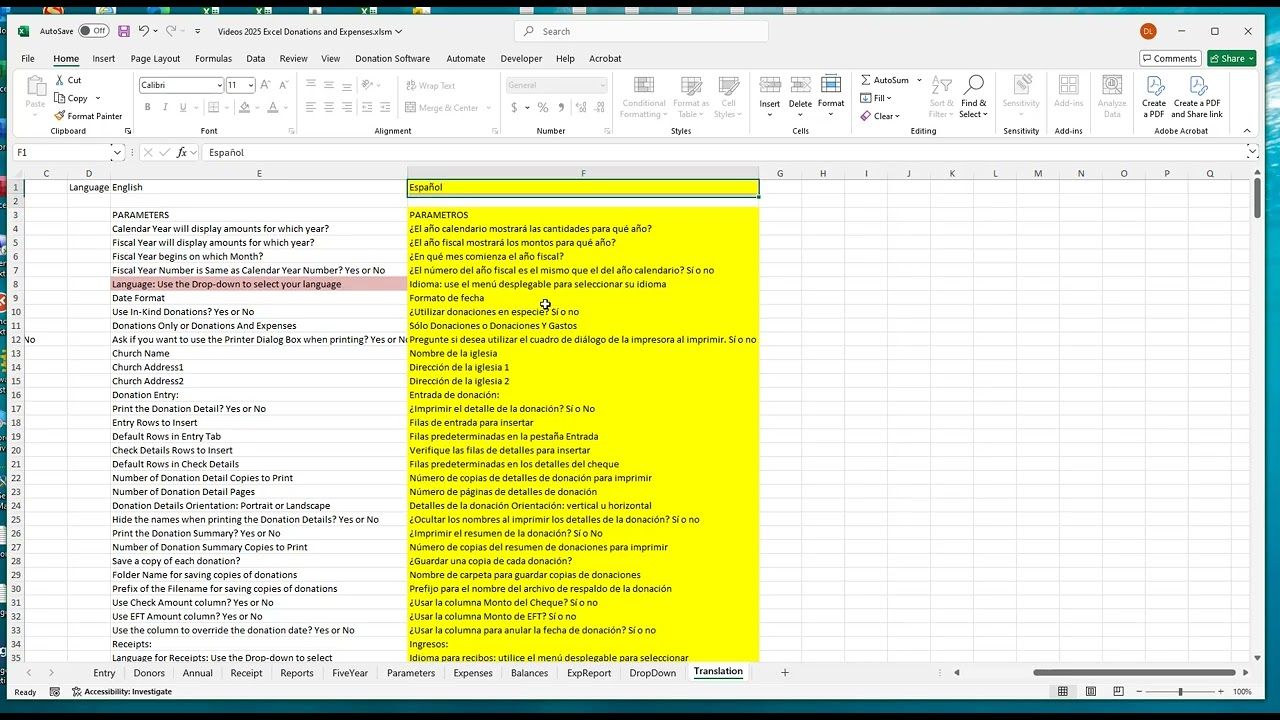1280x720 pixels.
Task: Click the Copy icon
Action: (x=60, y=98)
